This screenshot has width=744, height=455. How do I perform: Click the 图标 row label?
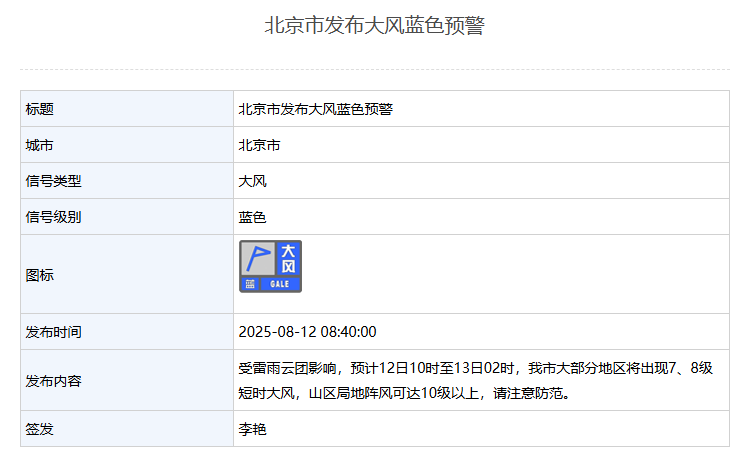pyautogui.click(x=39, y=275)
